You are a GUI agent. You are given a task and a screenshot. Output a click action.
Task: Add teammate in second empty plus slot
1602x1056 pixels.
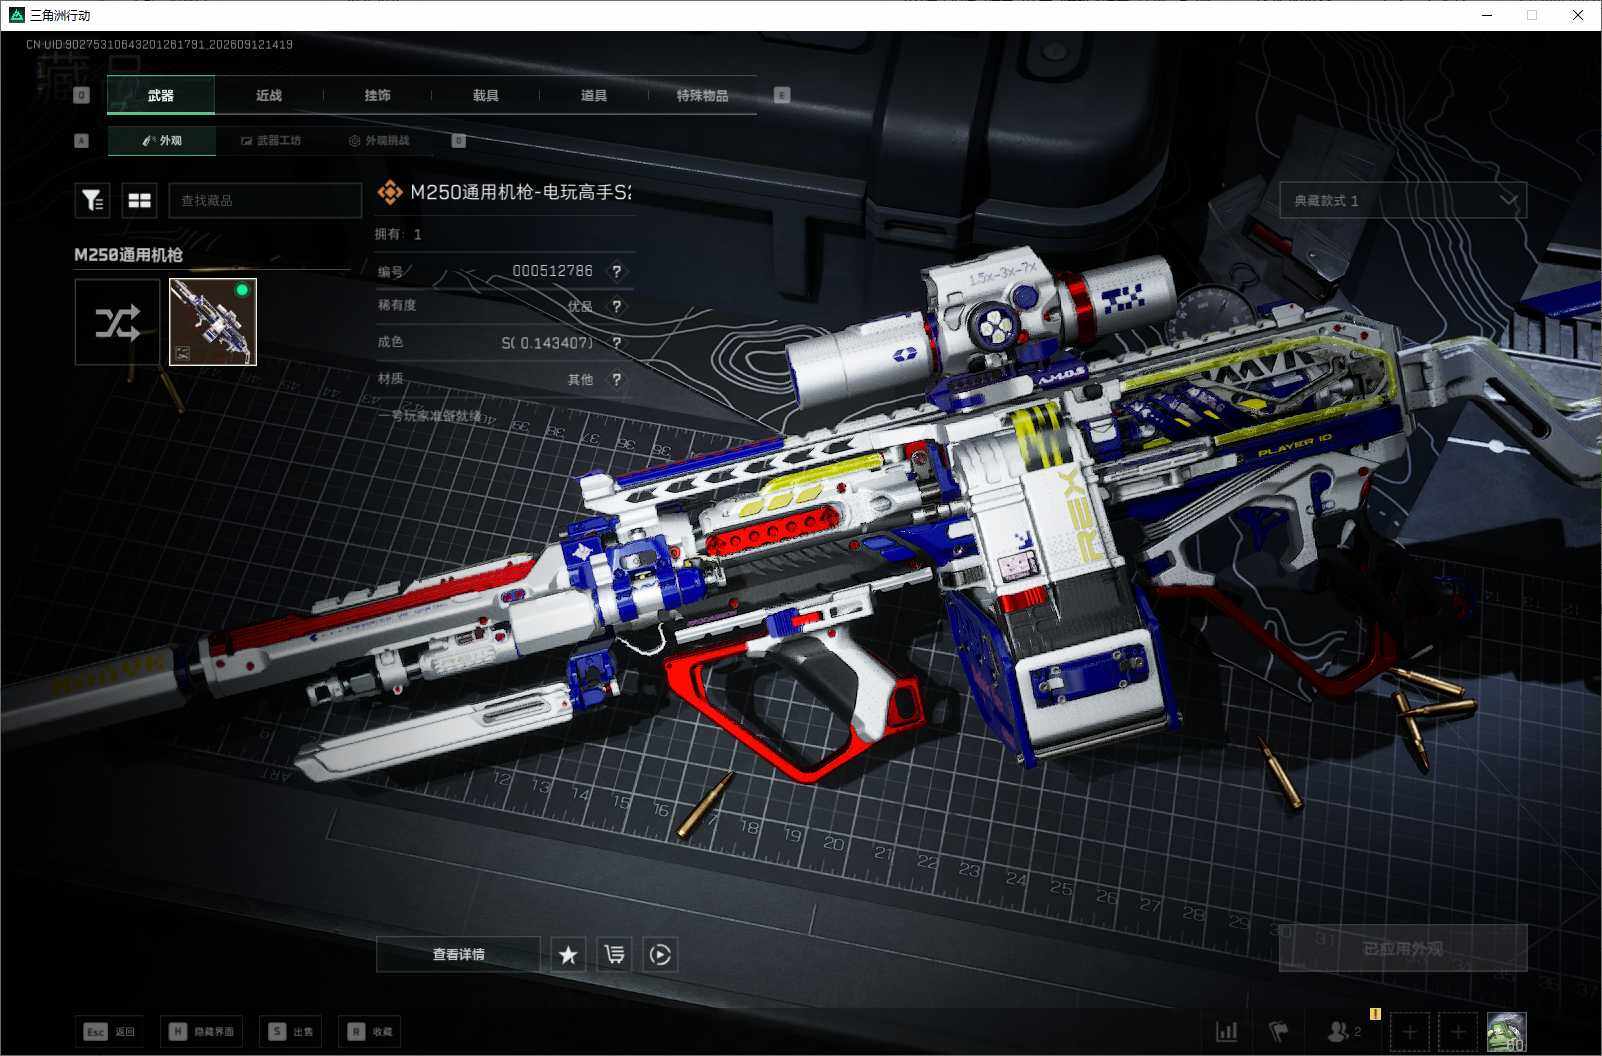(x=1458, y=1031)
